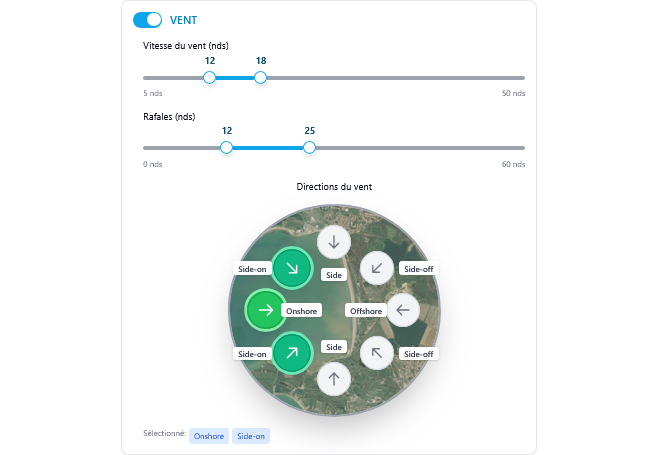The image size is (670, 455).
Task: Click the gusts maximum handle at 25
Action: tap(309, 147)
